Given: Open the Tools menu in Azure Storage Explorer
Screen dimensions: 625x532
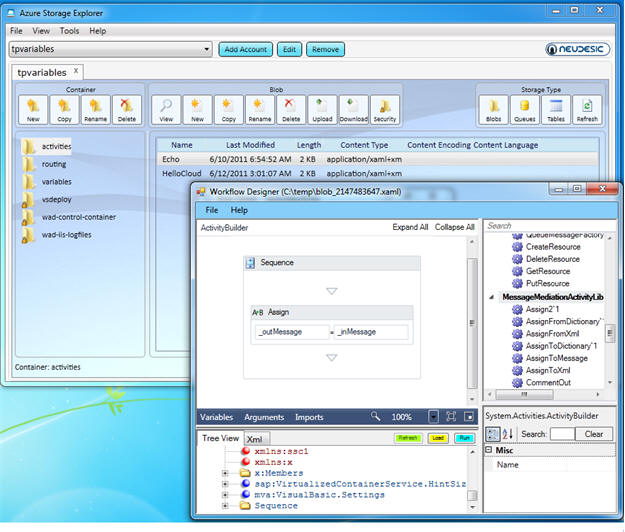Looking at the screenshot, I should pyautogui.click(x=69, y=31).
